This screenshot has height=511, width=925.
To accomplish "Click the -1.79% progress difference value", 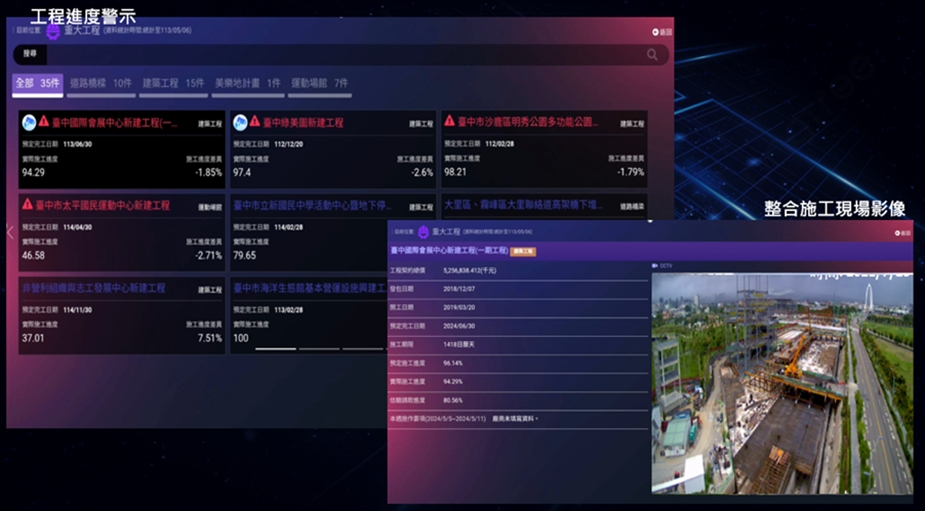I will (631, 172).
